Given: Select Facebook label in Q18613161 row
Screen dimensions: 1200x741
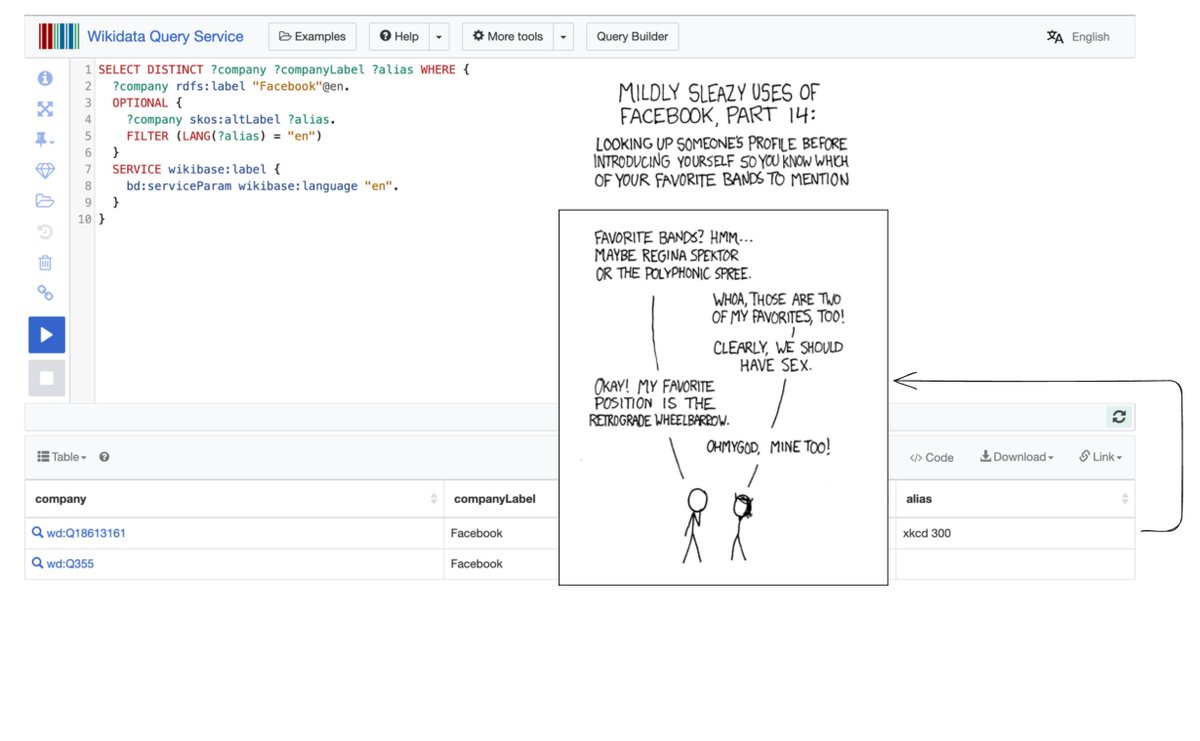Looking at the screenshot, I should 477,533.
